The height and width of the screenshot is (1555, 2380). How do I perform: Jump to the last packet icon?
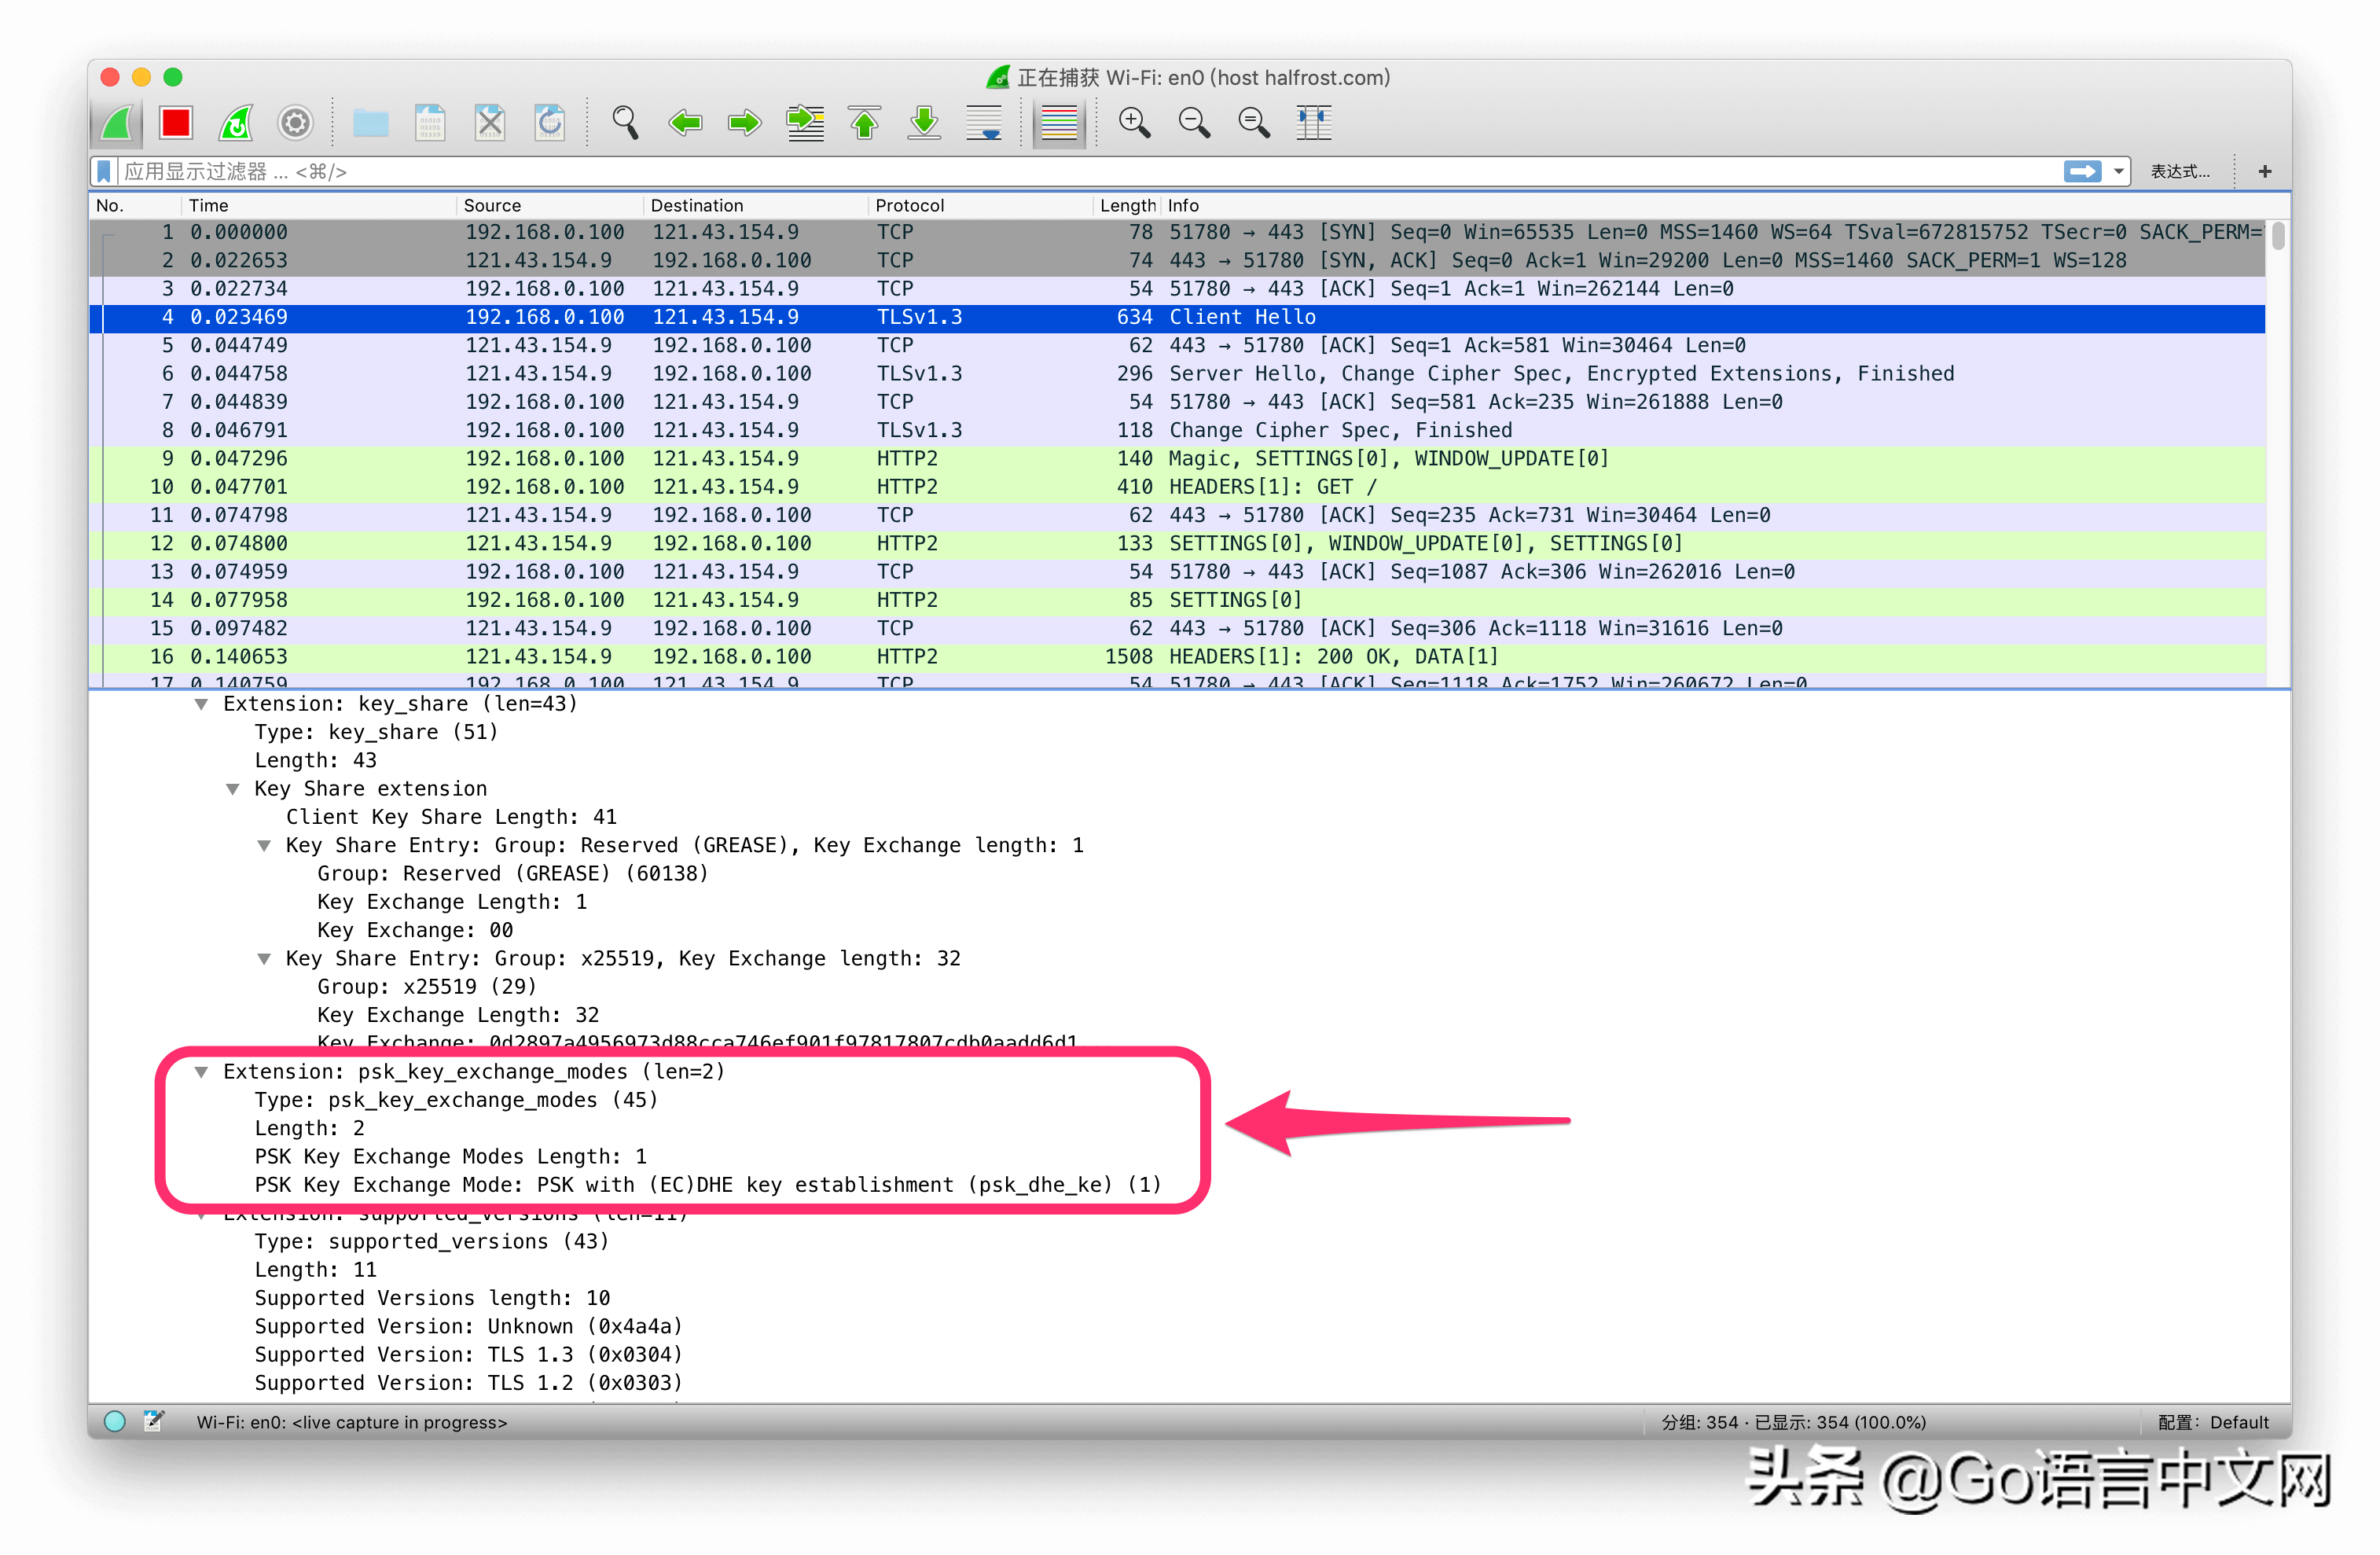click(x=924, y=123)
